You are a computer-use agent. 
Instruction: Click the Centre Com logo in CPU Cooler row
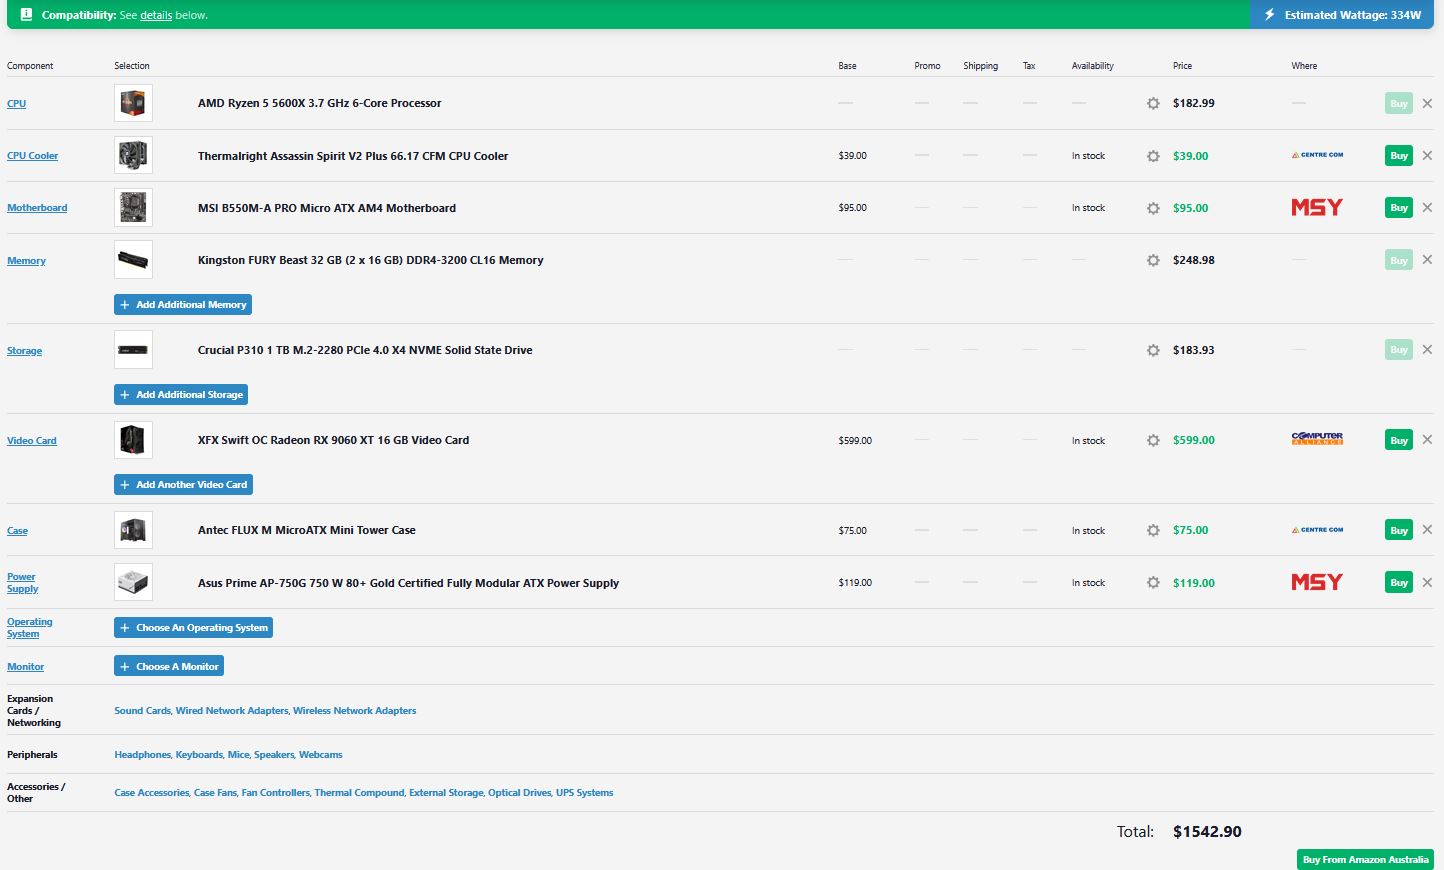[x=1317, y=155]
